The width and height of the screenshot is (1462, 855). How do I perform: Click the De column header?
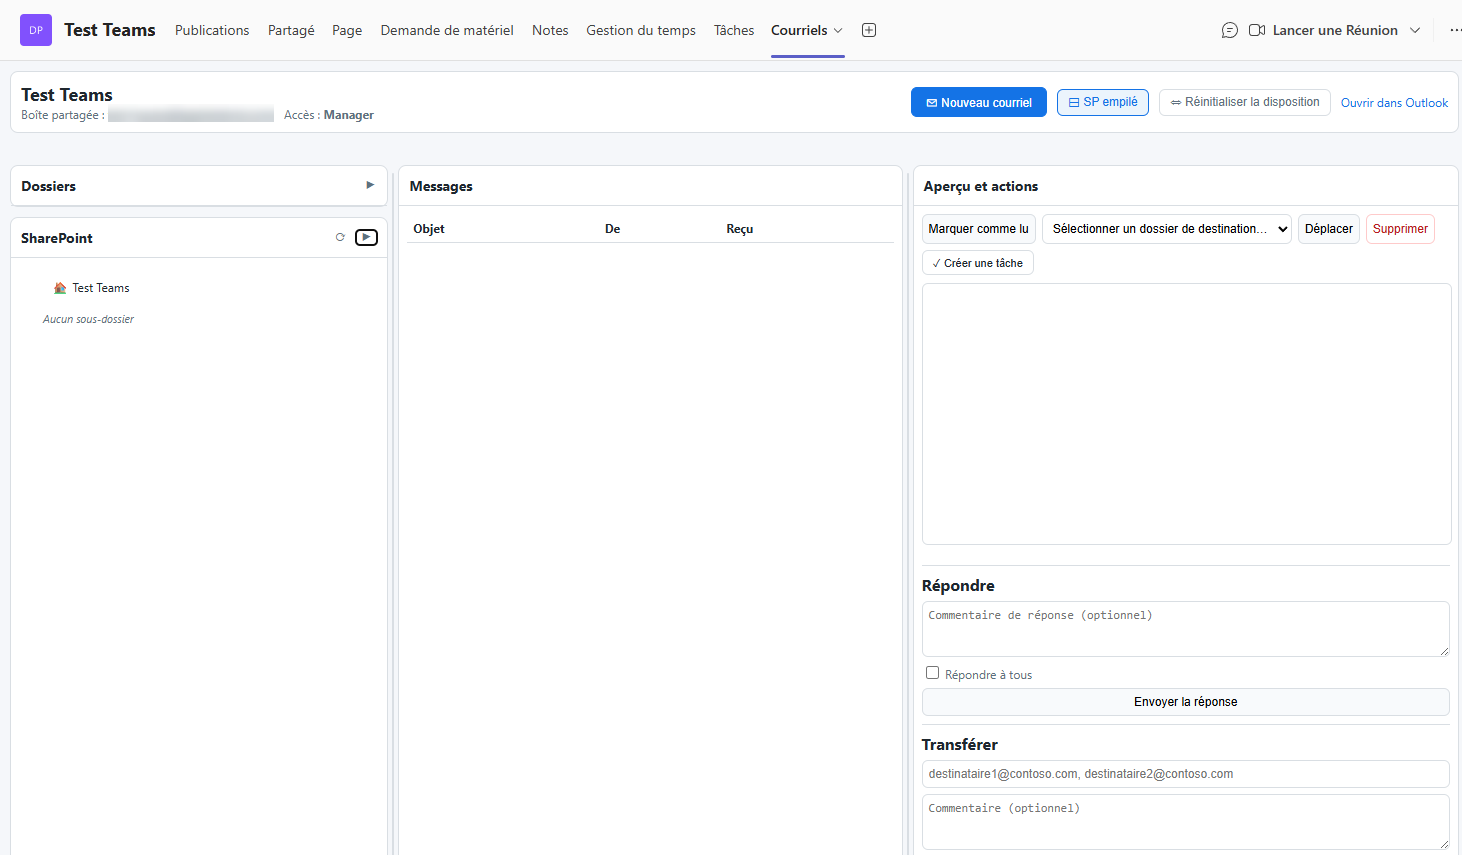(x=613, y=229)
